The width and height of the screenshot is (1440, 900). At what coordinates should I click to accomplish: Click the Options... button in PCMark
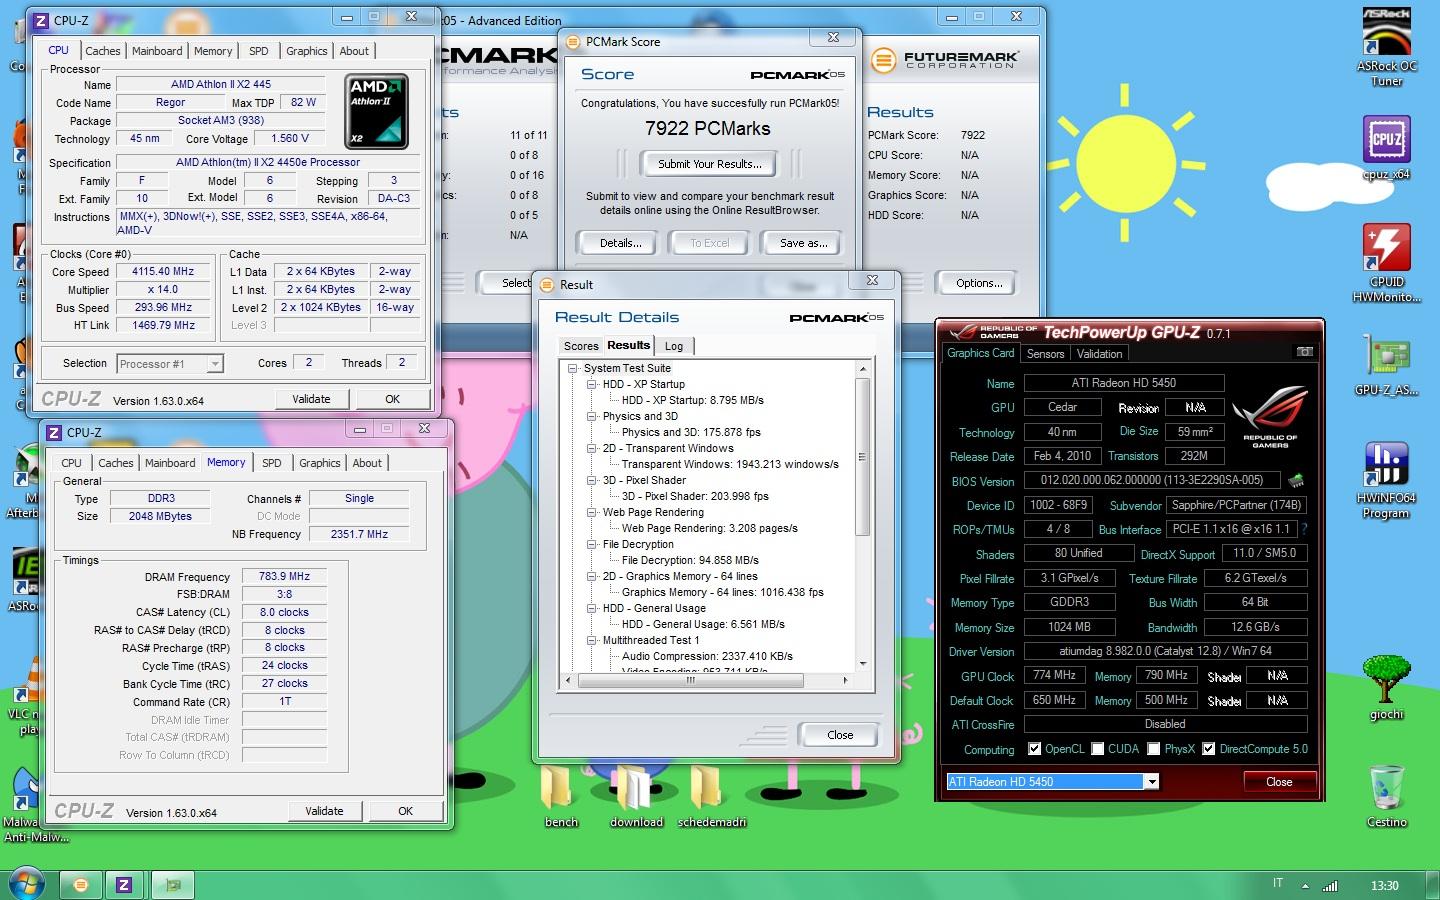tap(979, 283)
